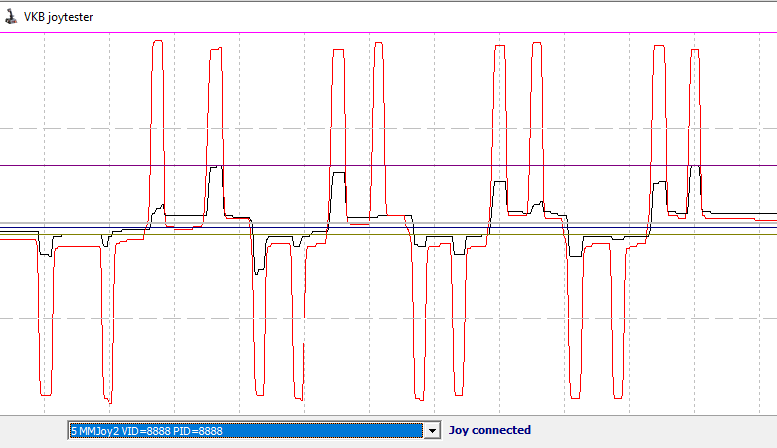Click the VKB joytester joystick app icon
This screenshot has width=777, height=448.
pos(10,16)
